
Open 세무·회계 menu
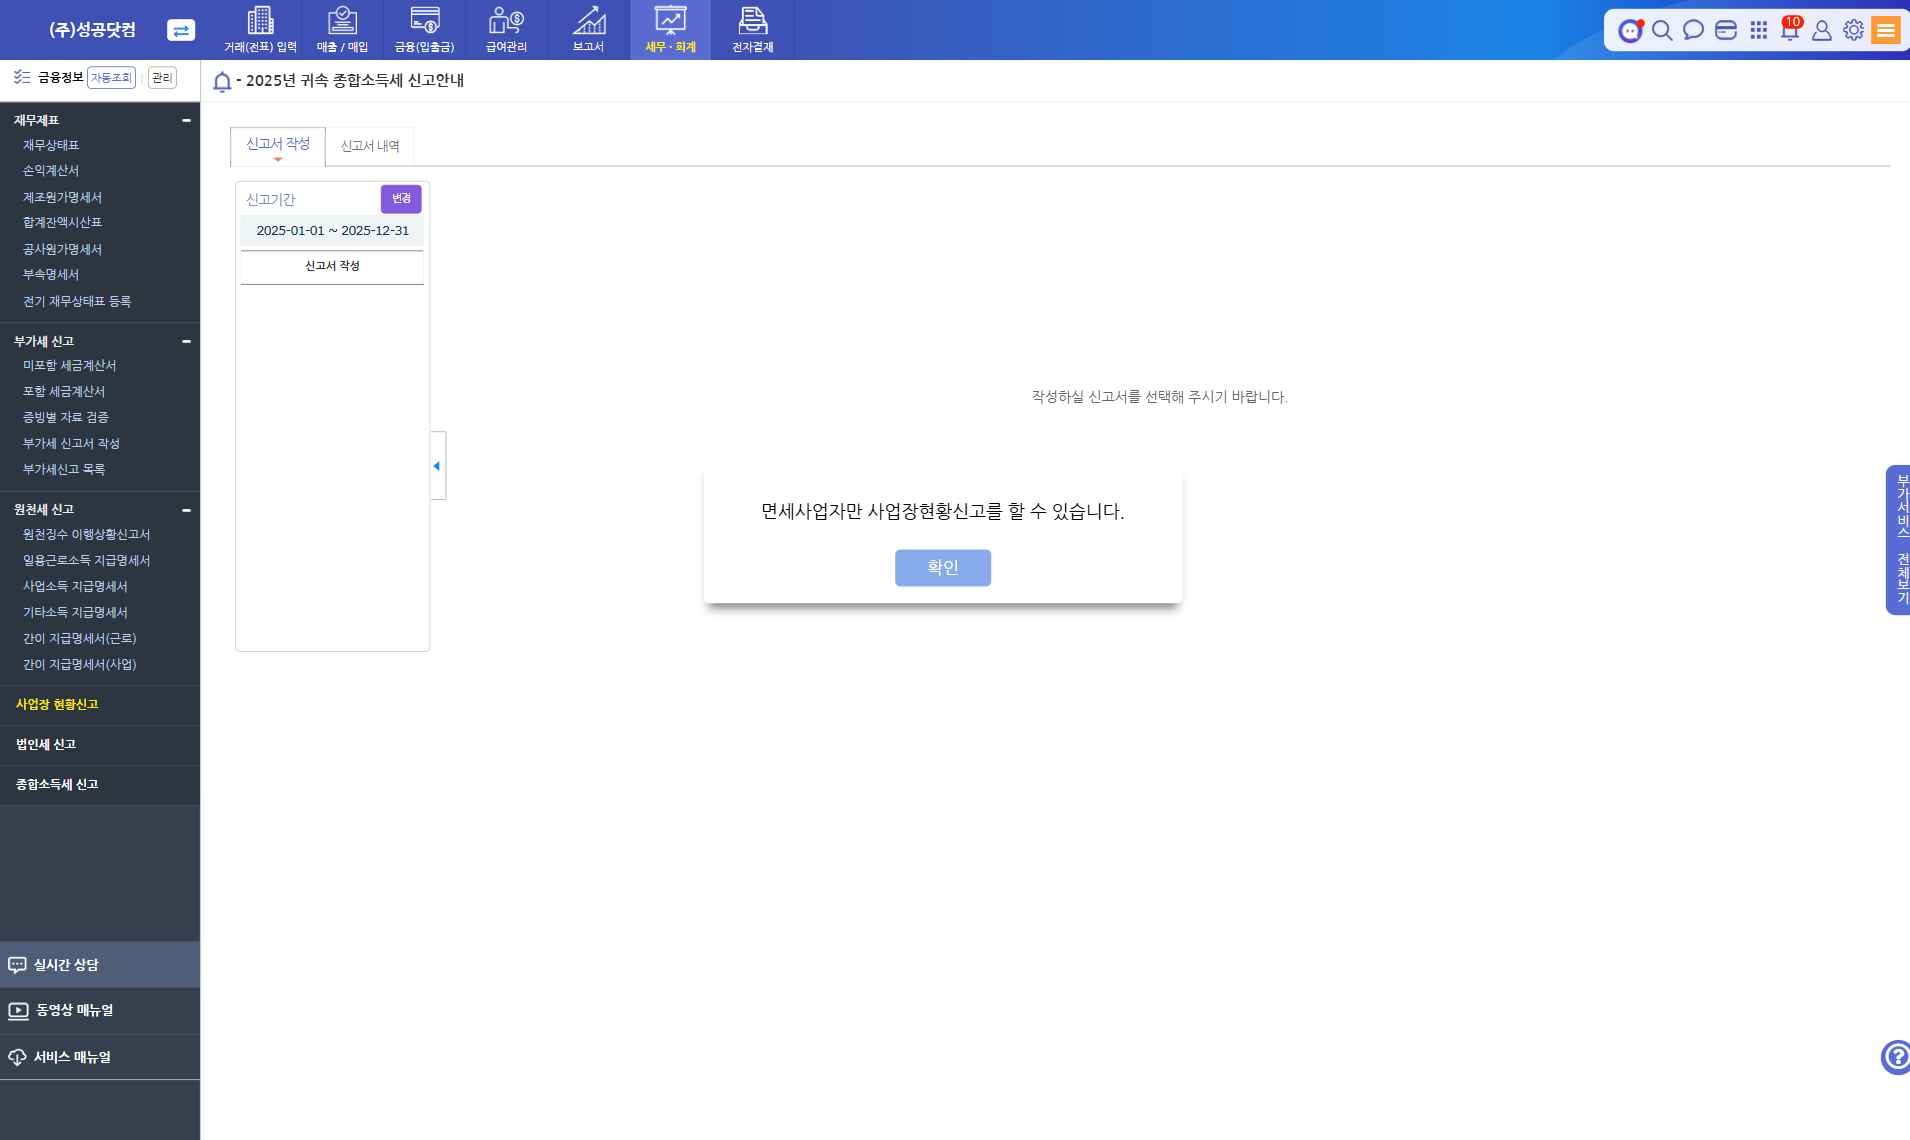pos(670,30)
